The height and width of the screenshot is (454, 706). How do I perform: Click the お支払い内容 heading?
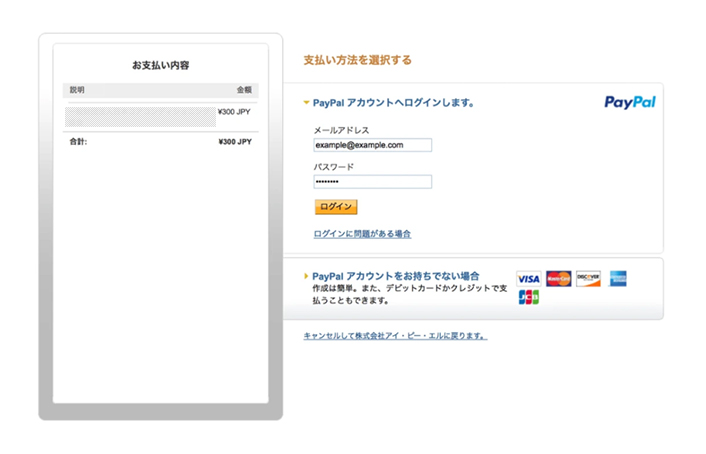tap(161, 65)
